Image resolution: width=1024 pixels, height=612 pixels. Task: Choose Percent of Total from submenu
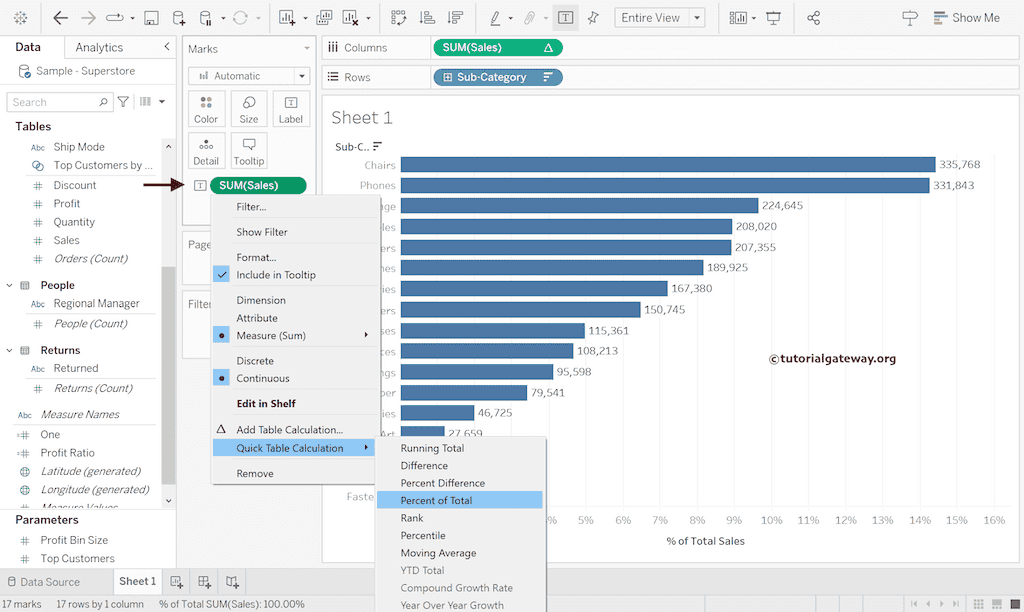click(x=436, y=500)
